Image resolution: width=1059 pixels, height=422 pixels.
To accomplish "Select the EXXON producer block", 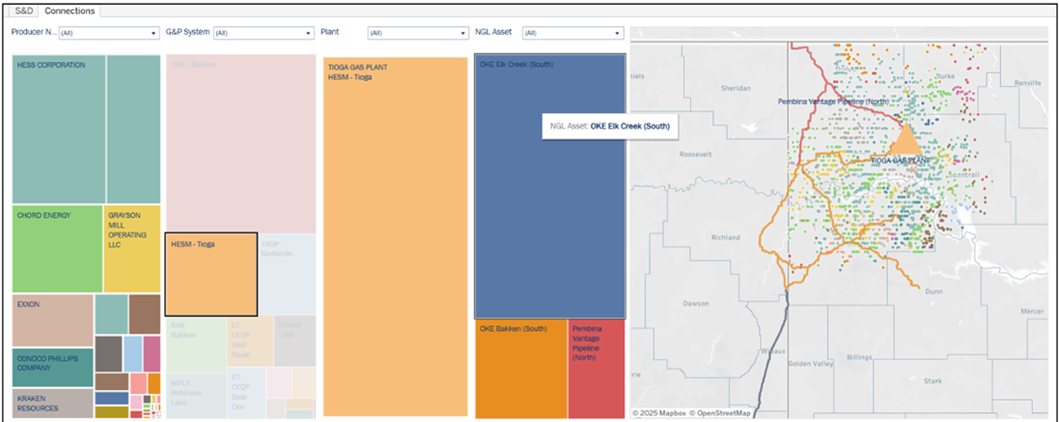I will click(53, 321).
